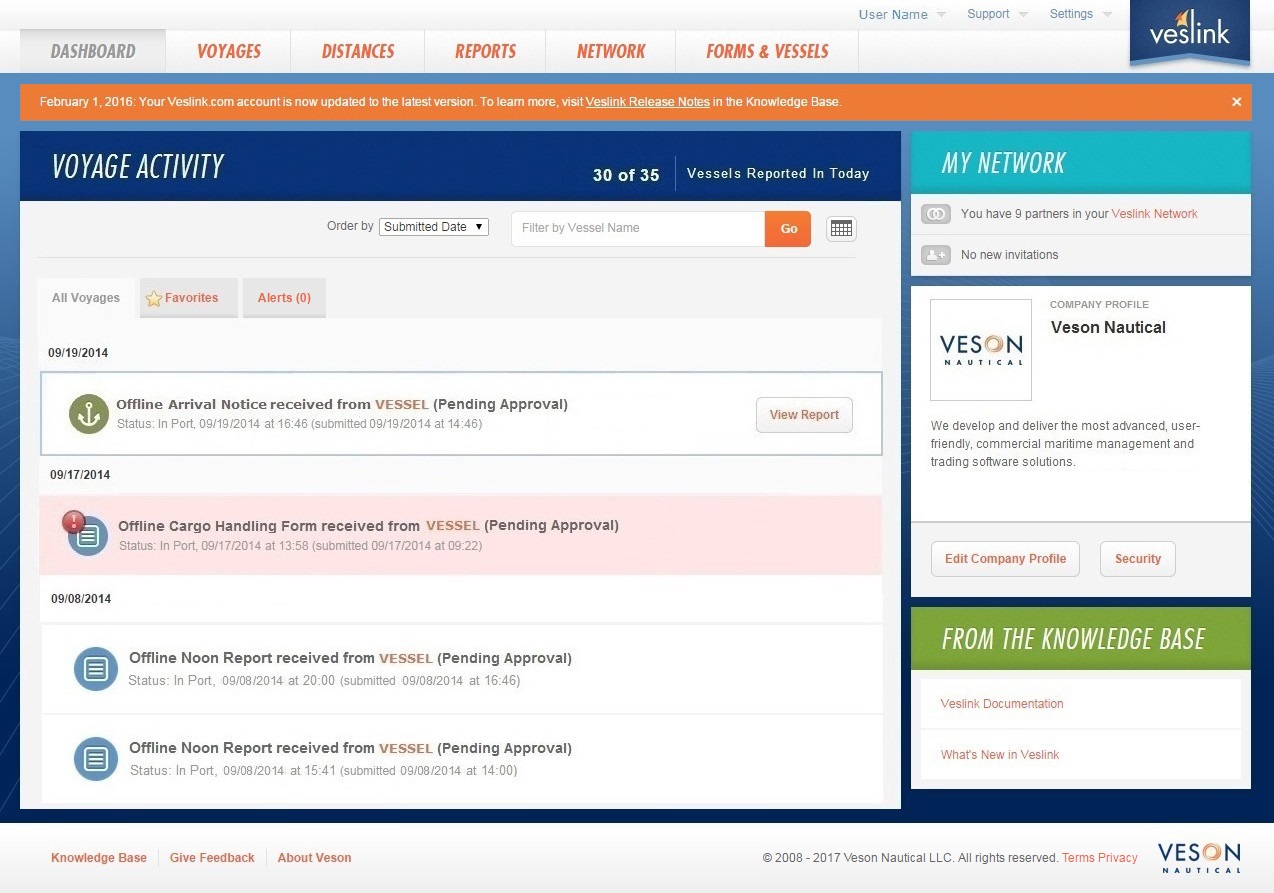The height and width of the screenshot is (893, 1274).
Task: Click the Noon Report icon submitted at 16:46
Action: [96, 668]
